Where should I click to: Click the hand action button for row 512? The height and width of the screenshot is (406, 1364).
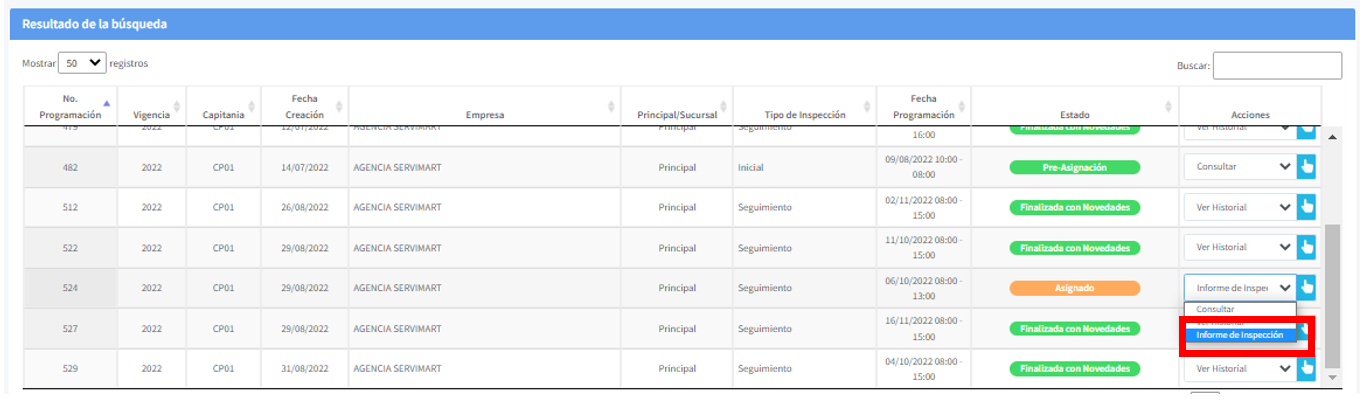tap(1306, 207)
